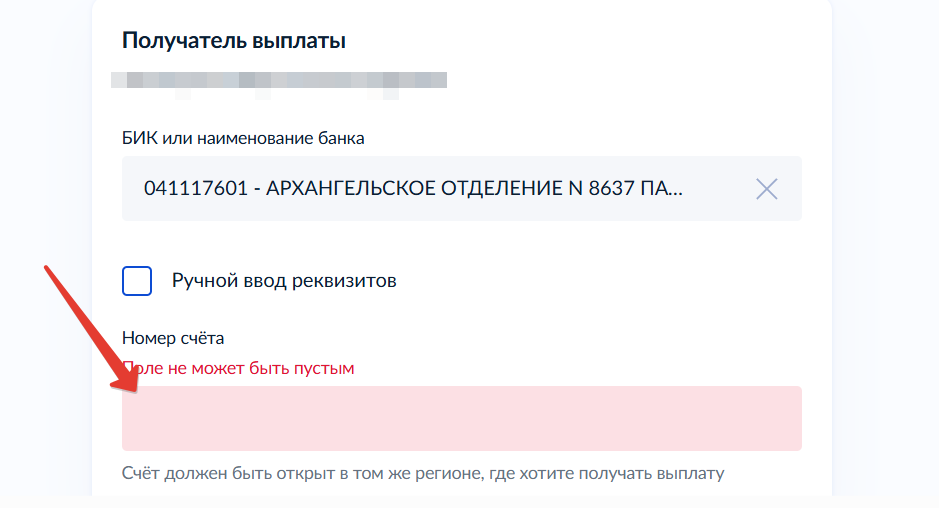The width and height of the screenshot is (939, 508).
Task: Click the "Получатель выплаты" heading
Action: pos(234,41)
